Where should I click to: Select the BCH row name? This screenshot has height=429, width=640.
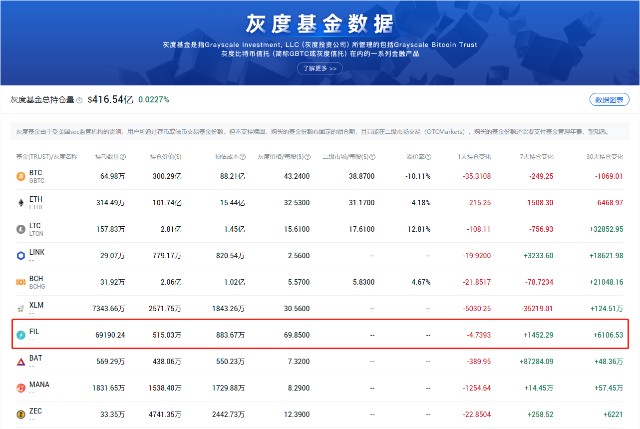[x=36, y=279]
